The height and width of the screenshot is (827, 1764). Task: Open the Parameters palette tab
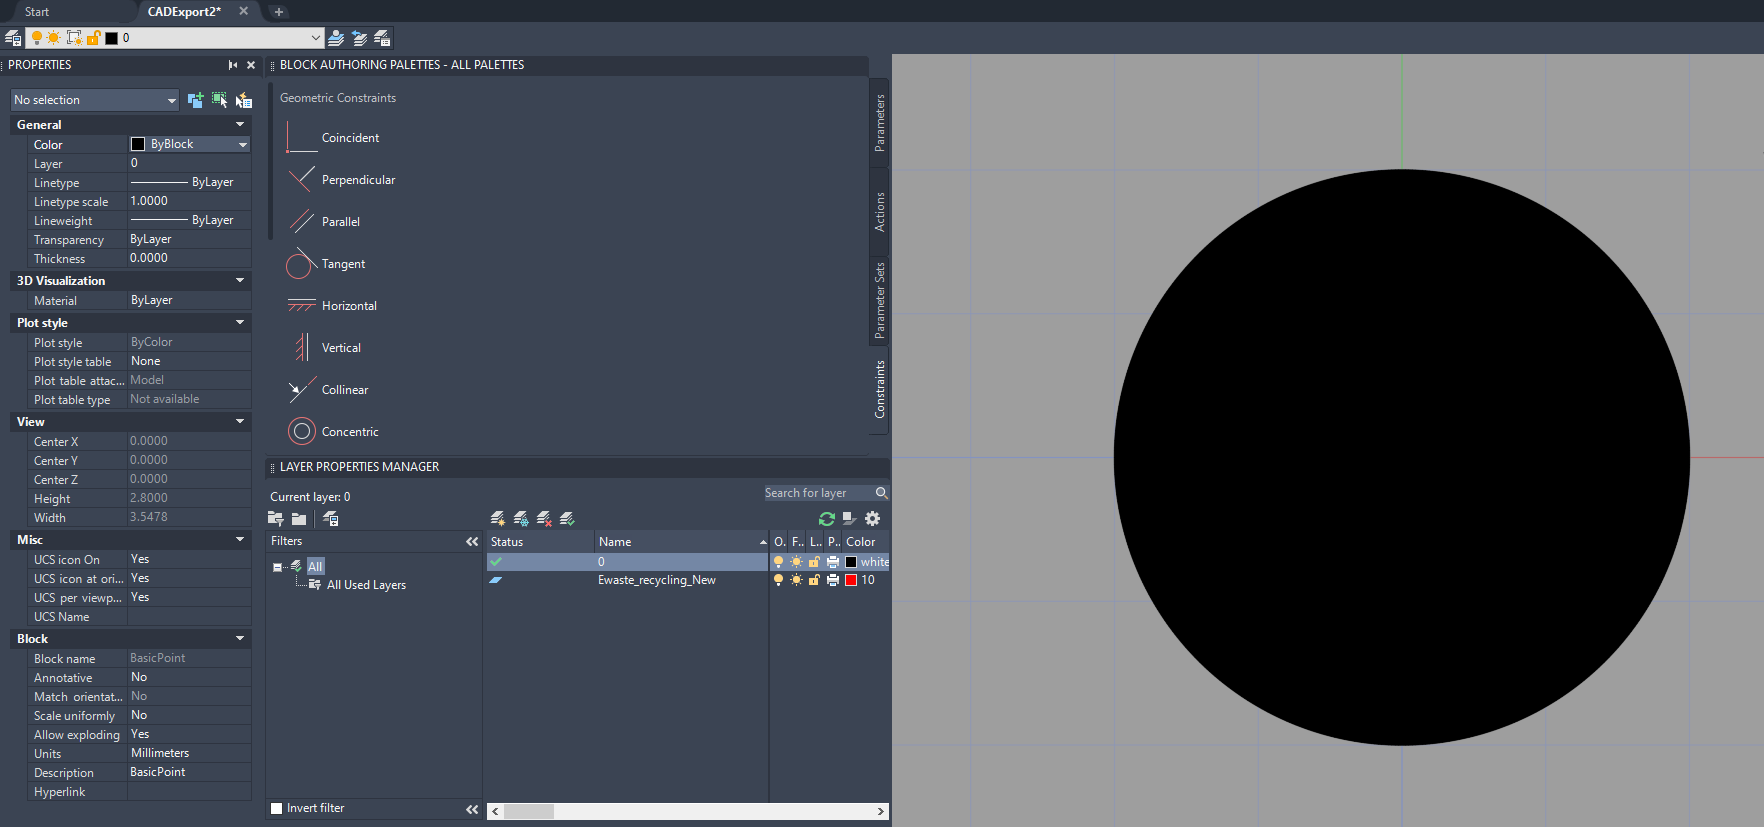(x=880, y=123)
